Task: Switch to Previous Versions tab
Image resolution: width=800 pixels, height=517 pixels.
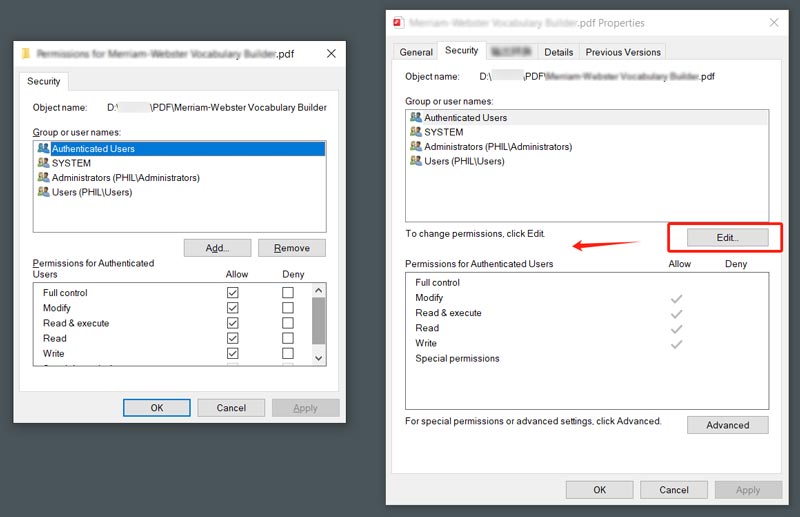Action: (622, 52)
